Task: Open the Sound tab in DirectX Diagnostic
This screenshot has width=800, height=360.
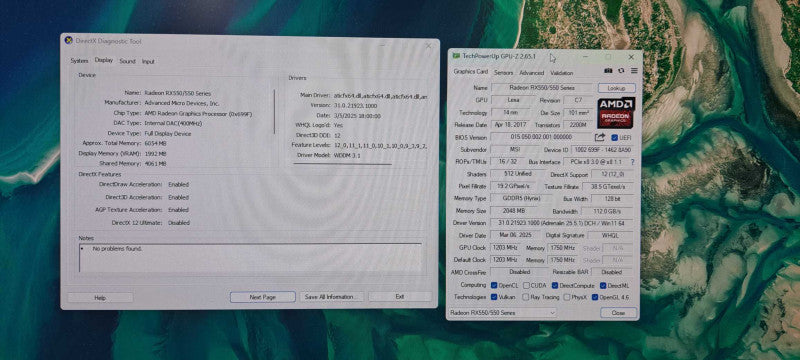Action: [128, 61]
